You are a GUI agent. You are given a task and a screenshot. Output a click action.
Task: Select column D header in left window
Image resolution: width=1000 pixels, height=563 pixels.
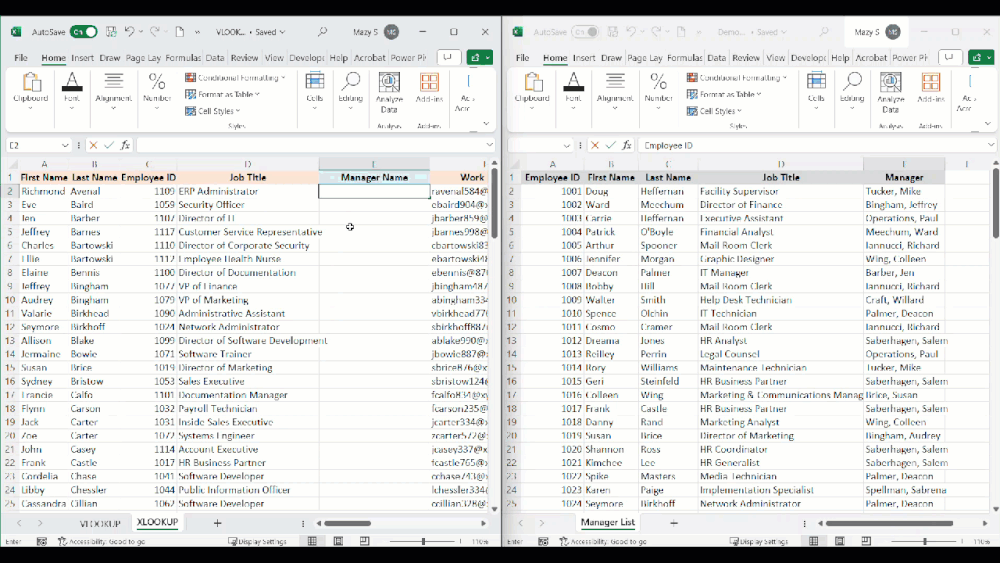(x=247, y=165)
